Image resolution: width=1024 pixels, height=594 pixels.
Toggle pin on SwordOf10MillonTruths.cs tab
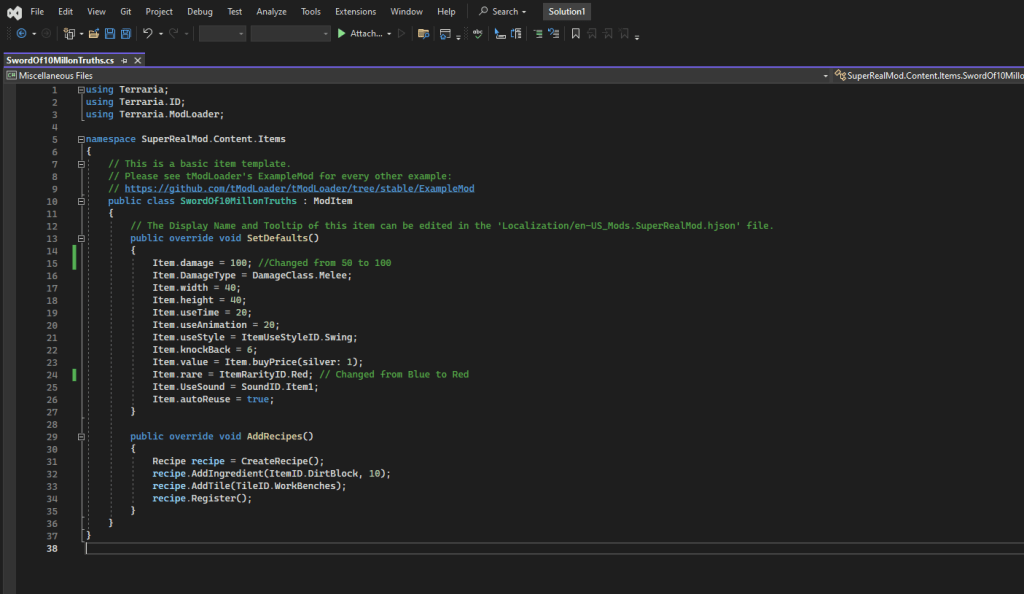124,61
